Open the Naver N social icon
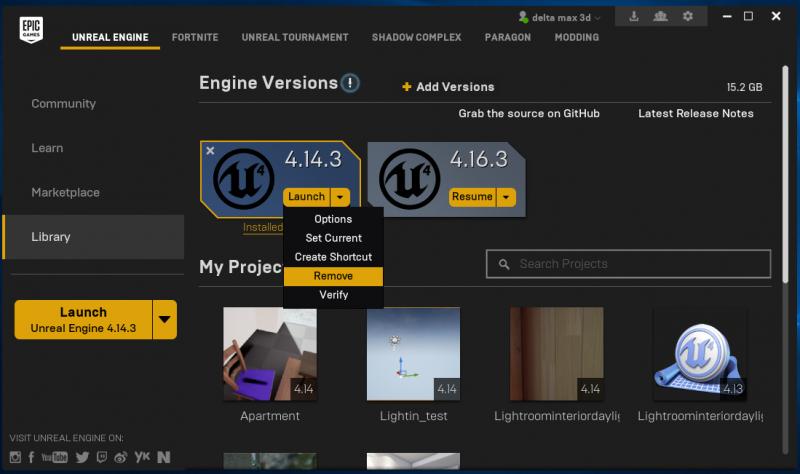 pos(163,457)
